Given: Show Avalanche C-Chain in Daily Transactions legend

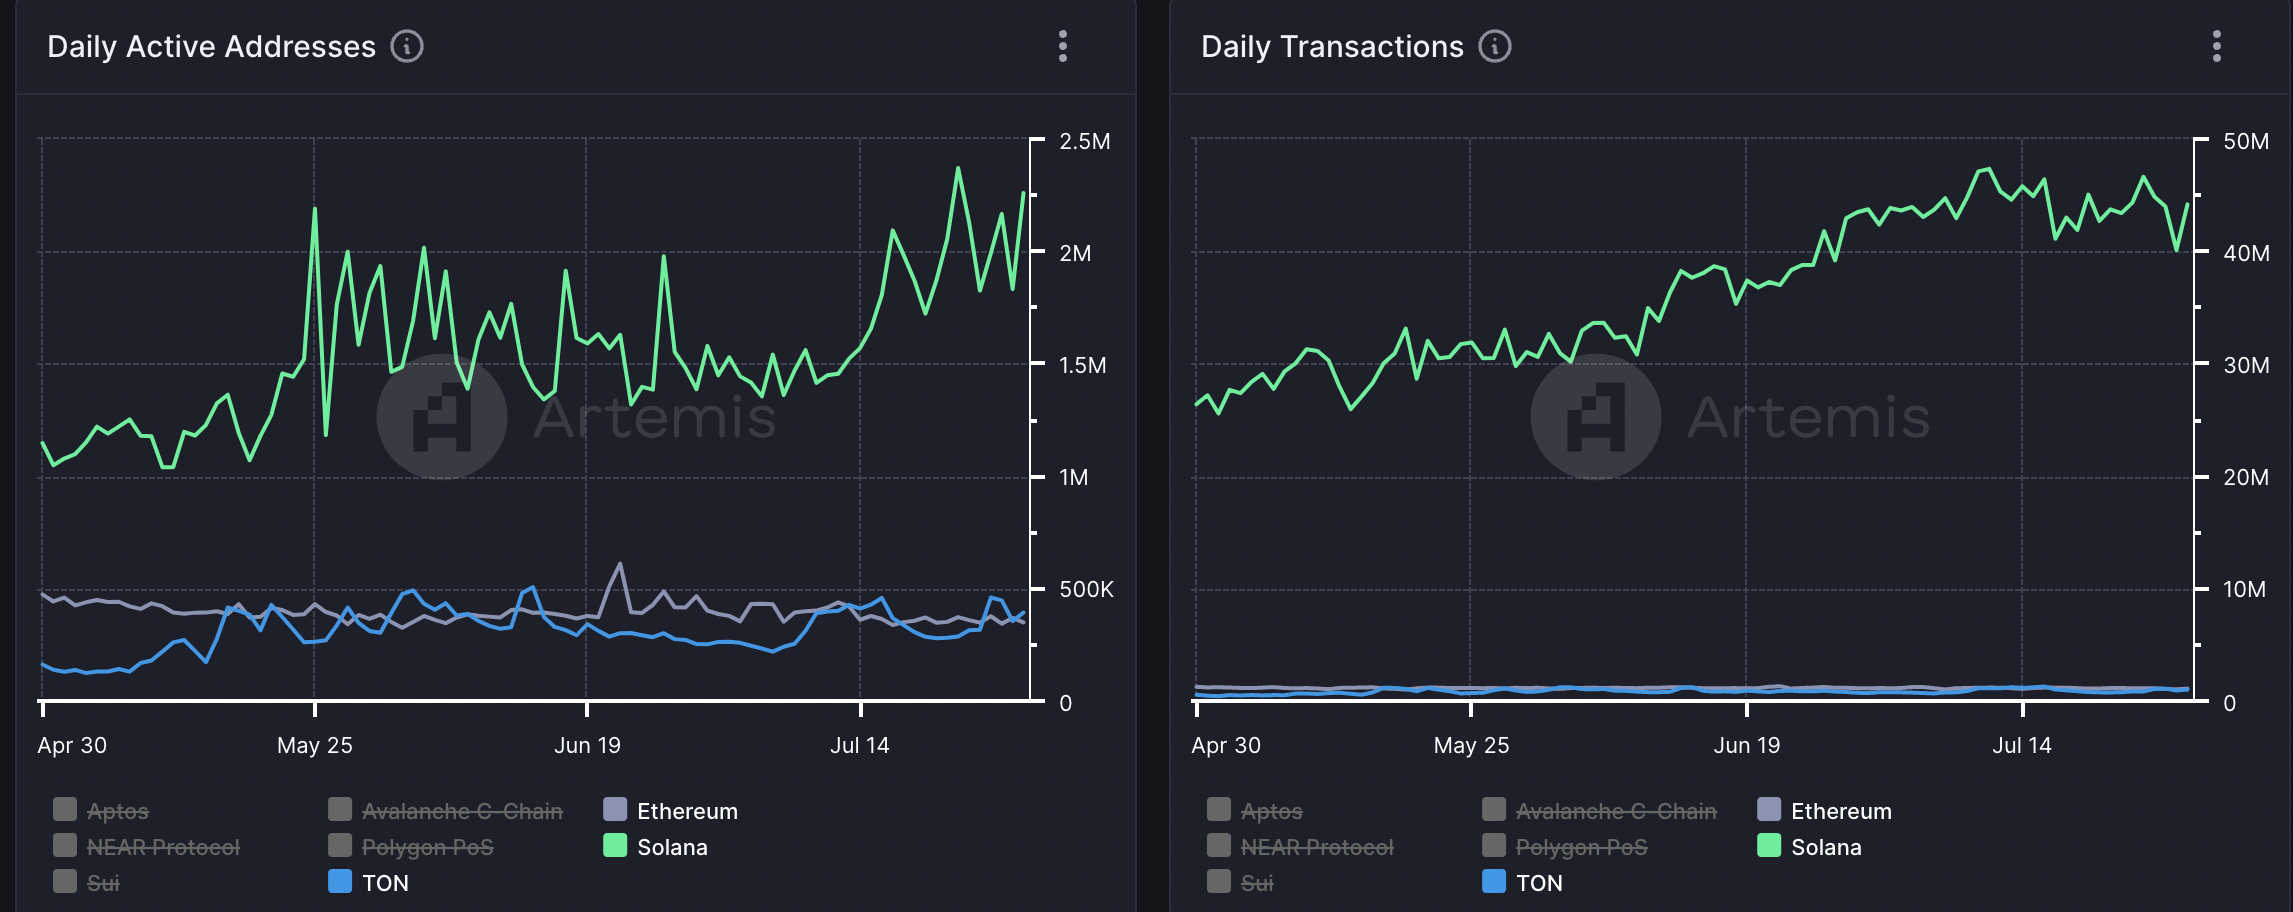Looking at the screenshot, I should point(1615,811).
